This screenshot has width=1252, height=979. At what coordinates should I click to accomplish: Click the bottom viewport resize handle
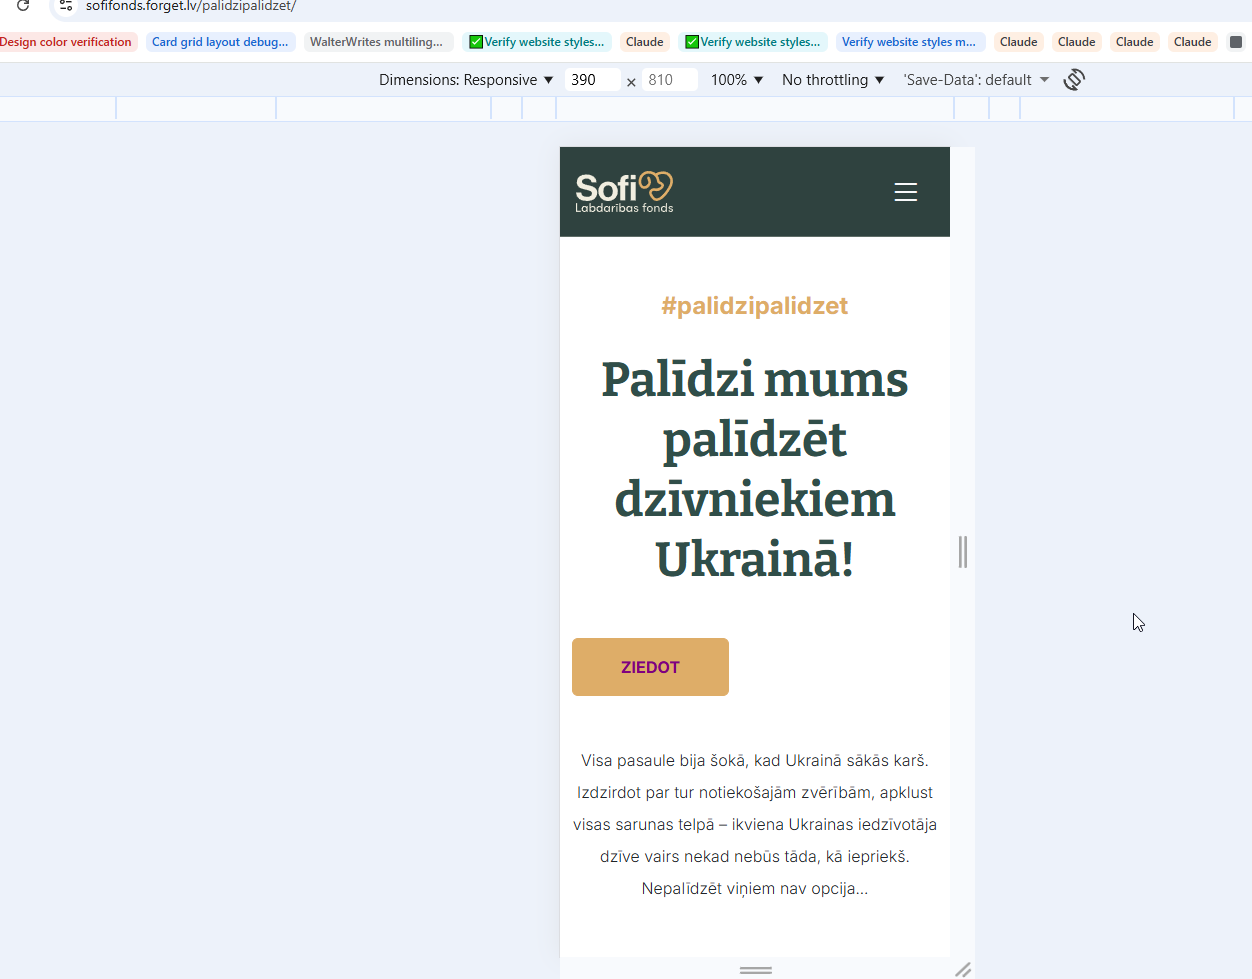755,970
